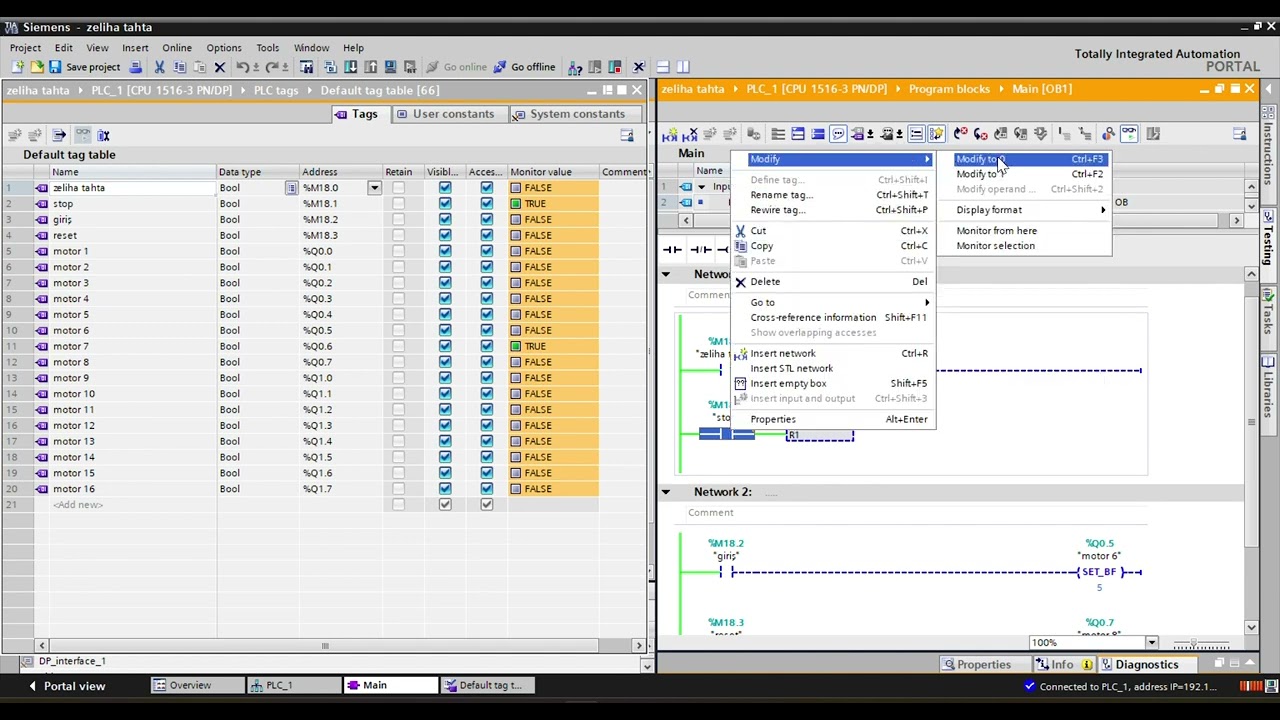The image size is (1280, 720).
Task: Toggle Accessible checkbox for motor 7 tag
Action: [487, 346]
